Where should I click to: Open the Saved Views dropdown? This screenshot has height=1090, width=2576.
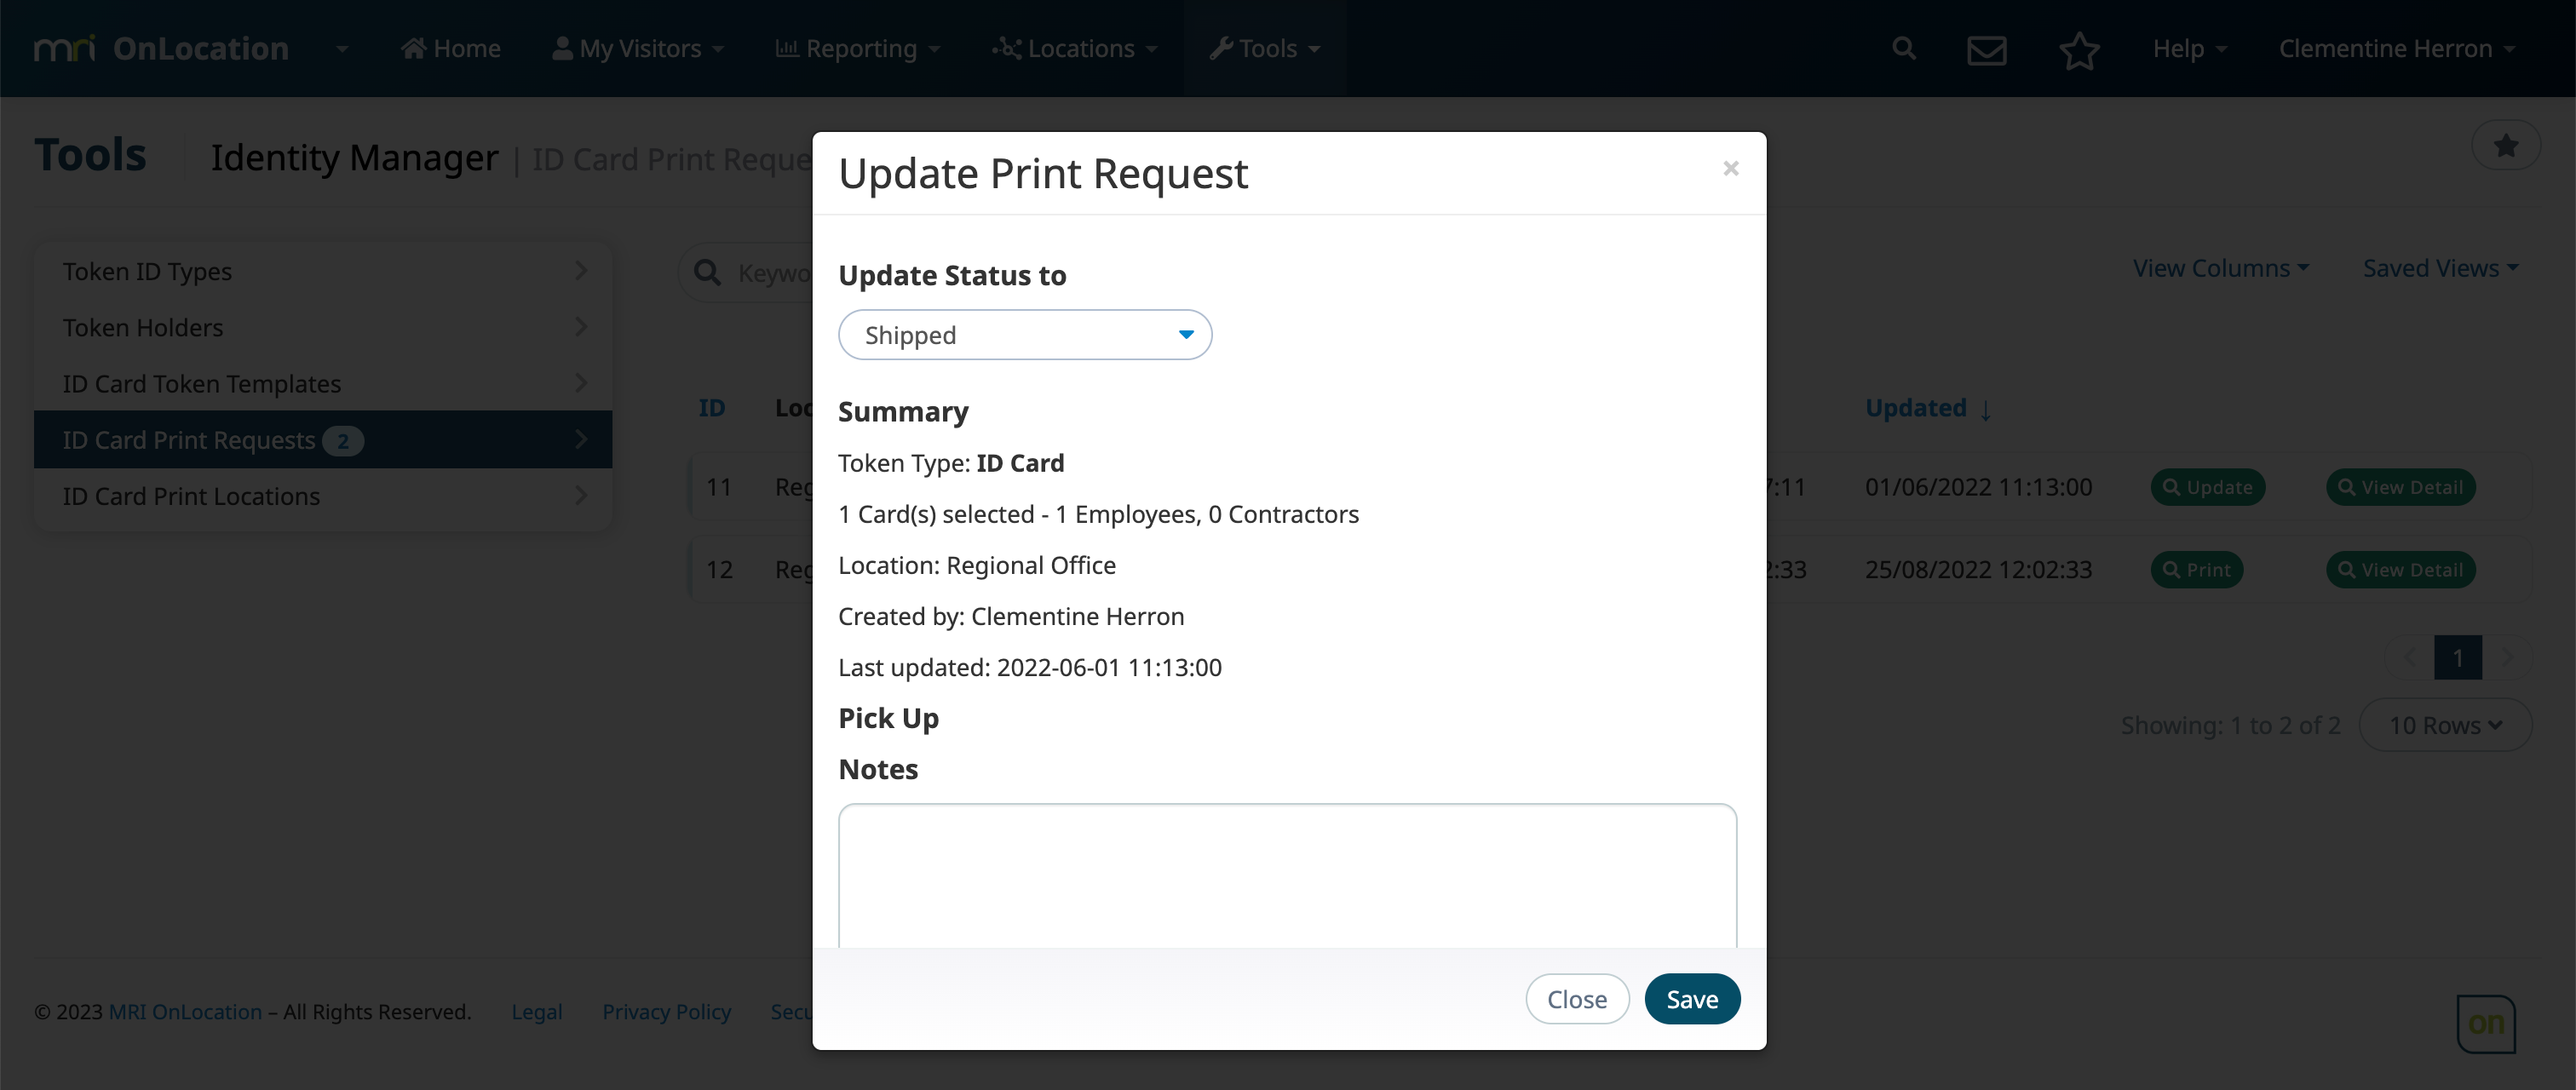tap(2440, 268)
